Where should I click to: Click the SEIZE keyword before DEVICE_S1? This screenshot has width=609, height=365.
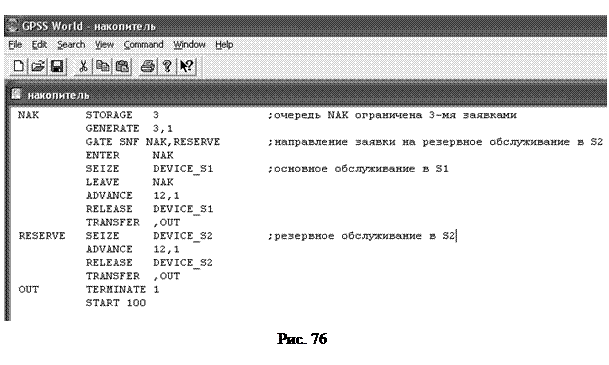pyautogui.click(x=103, y=169)
